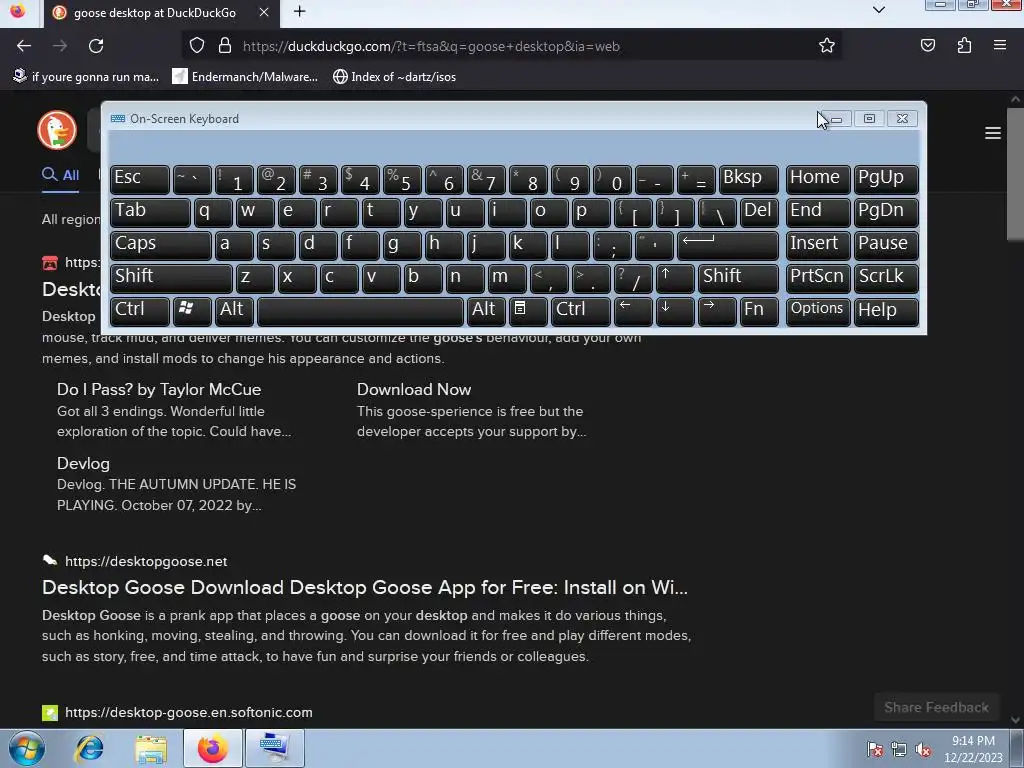Click the Options key on On-Screen Keyboard
The width and height of the screenshot is (1024, 768).
click(x=818, y=311)
